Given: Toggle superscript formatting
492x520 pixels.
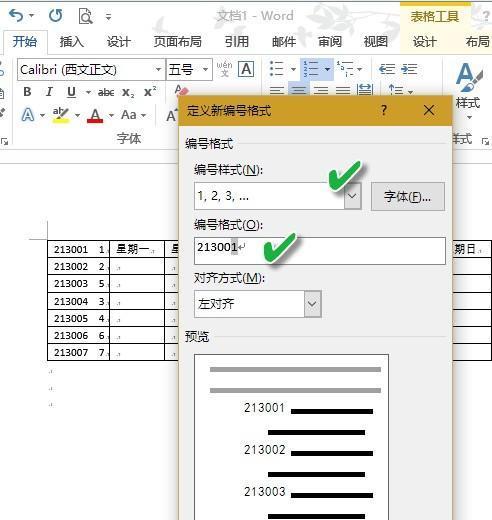Looking at the screenshot, I should tap(150, 92).
